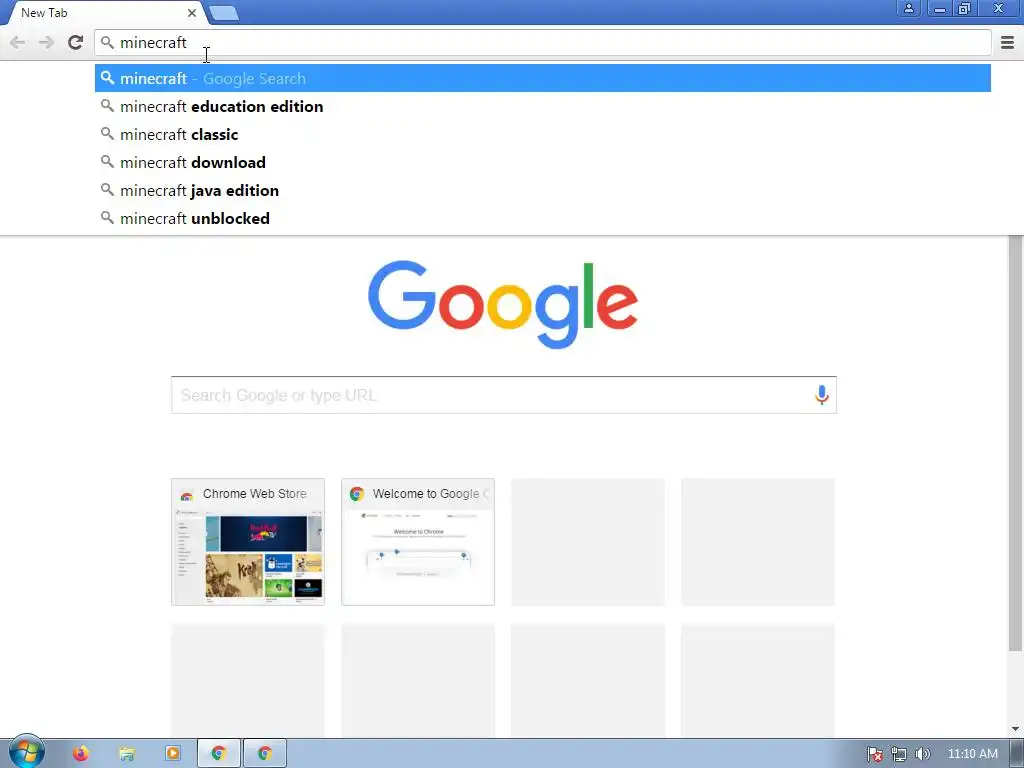The image size is (1024, 768).
Task: Choose the 'minecraft education edition' suggestion
Action: [x=543, y=106]
